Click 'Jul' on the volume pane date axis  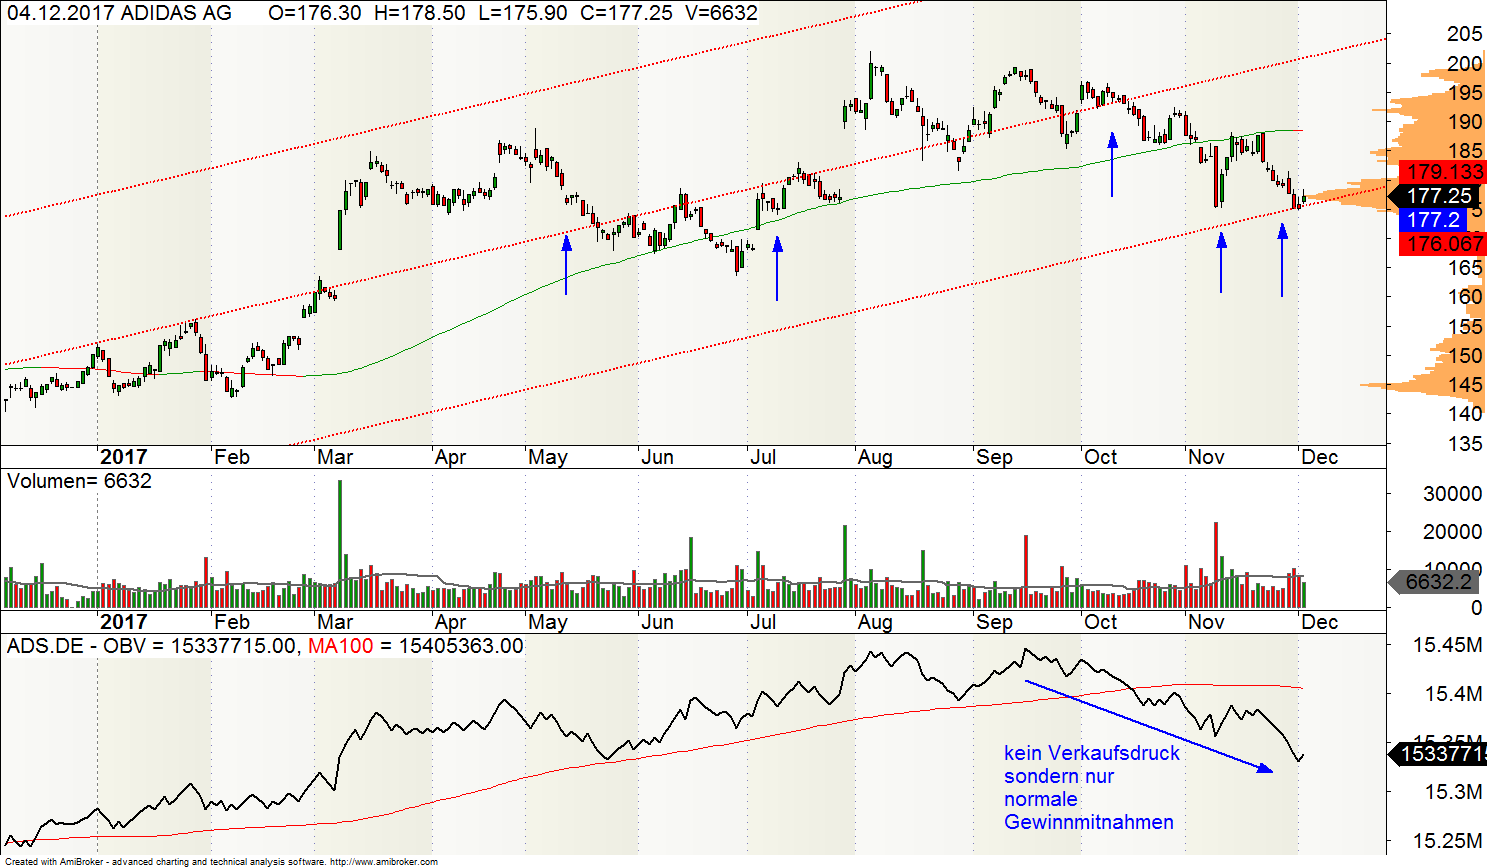tap(763, 622)
